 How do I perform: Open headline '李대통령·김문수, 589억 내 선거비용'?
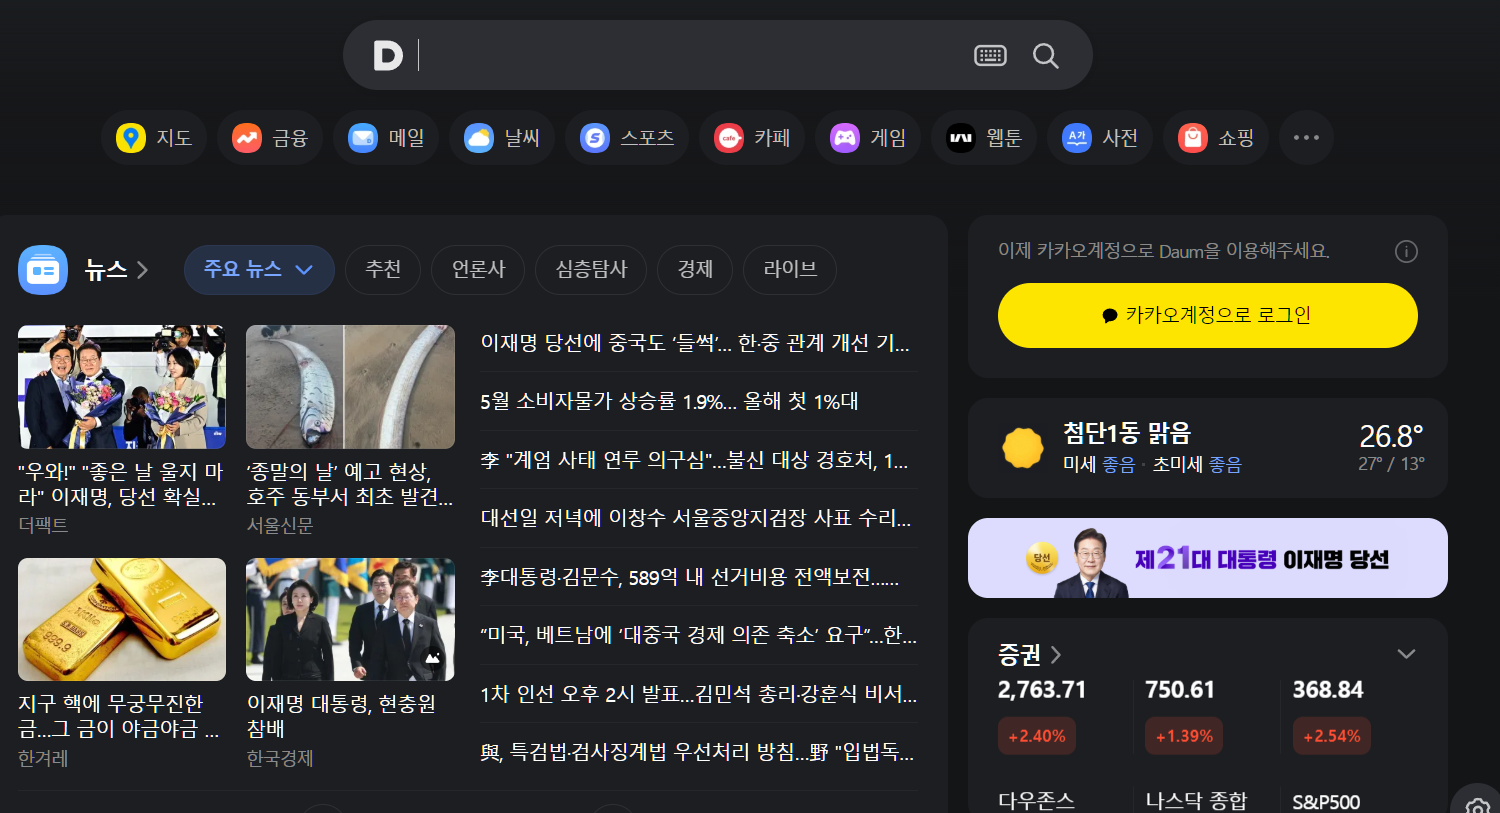click(690, 577)
